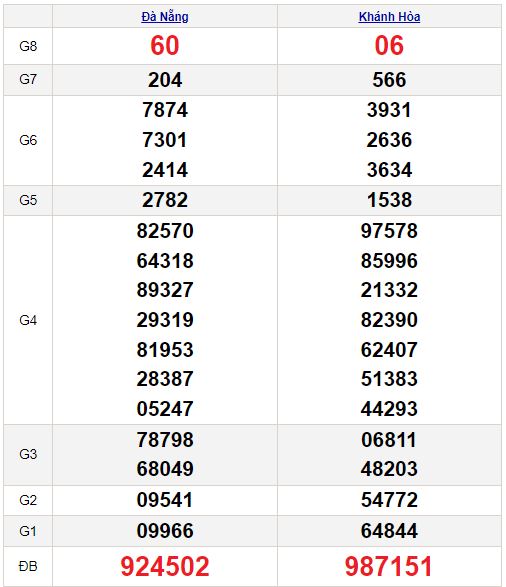Open the Khánh Hòa link
The height and width of the screenshot is (587, 506).
coord(389,17)
